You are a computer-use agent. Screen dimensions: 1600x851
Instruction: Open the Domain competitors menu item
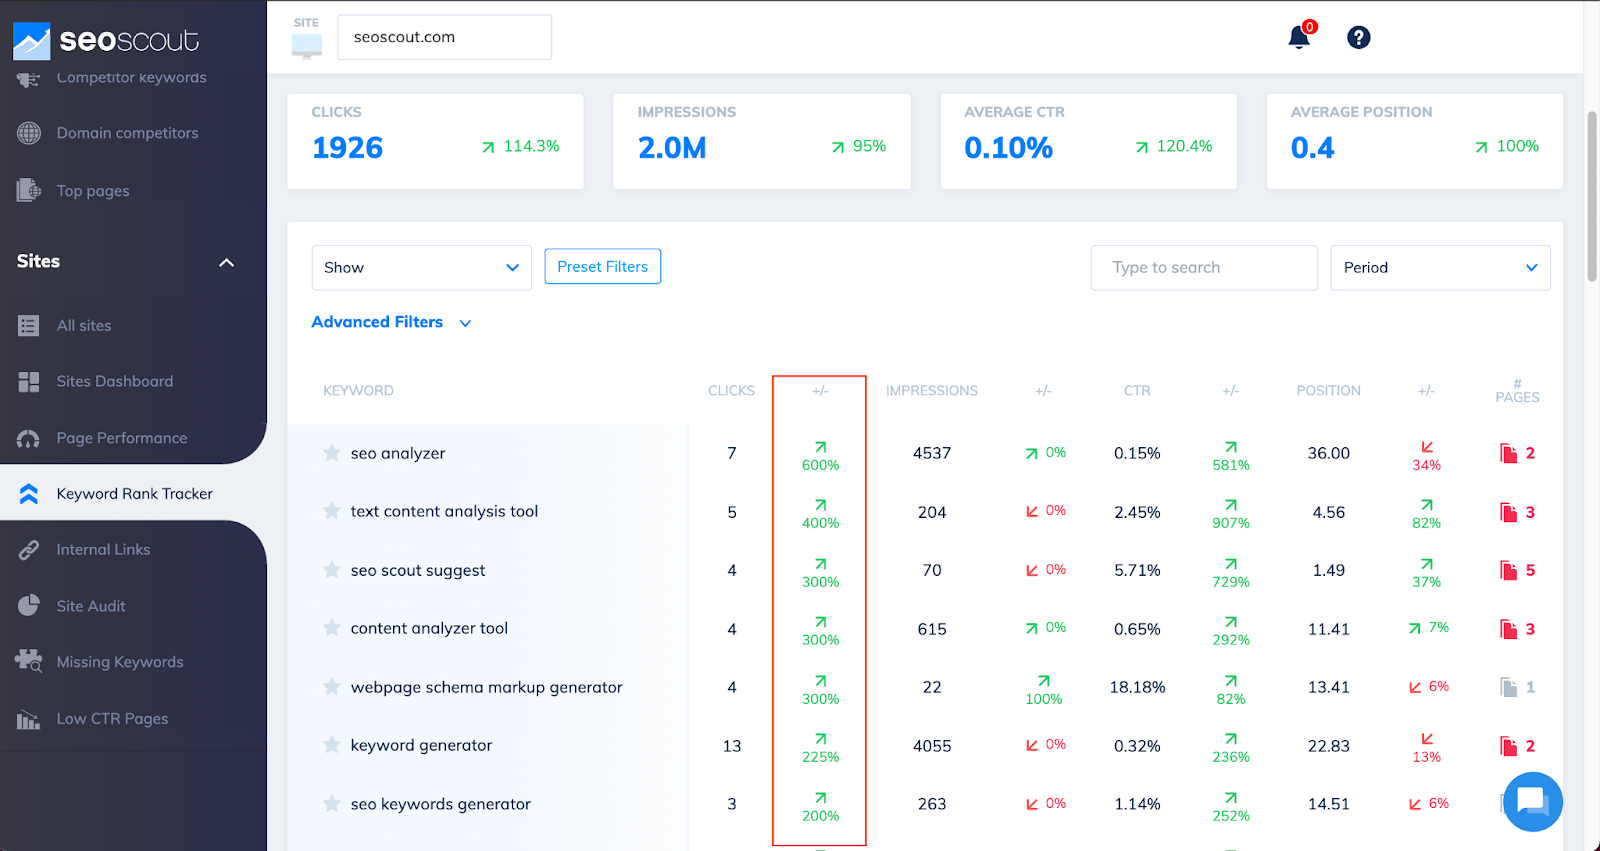point(127,133)
